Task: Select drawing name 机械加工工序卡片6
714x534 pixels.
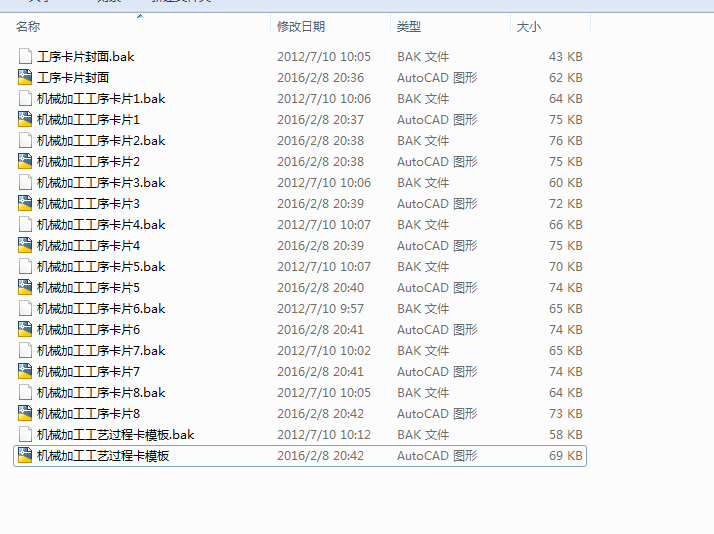Action: (x=88, y=329)
